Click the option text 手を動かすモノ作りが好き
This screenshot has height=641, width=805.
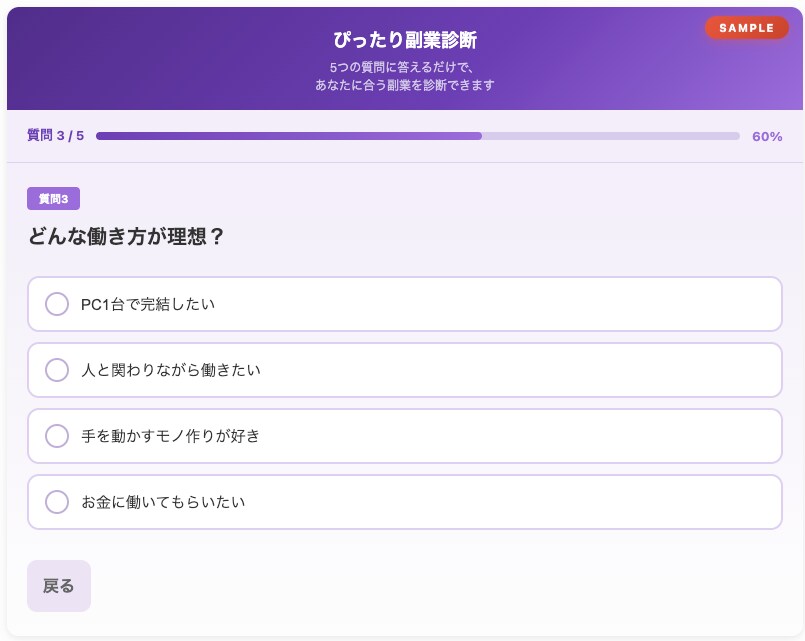pos(170,436)
